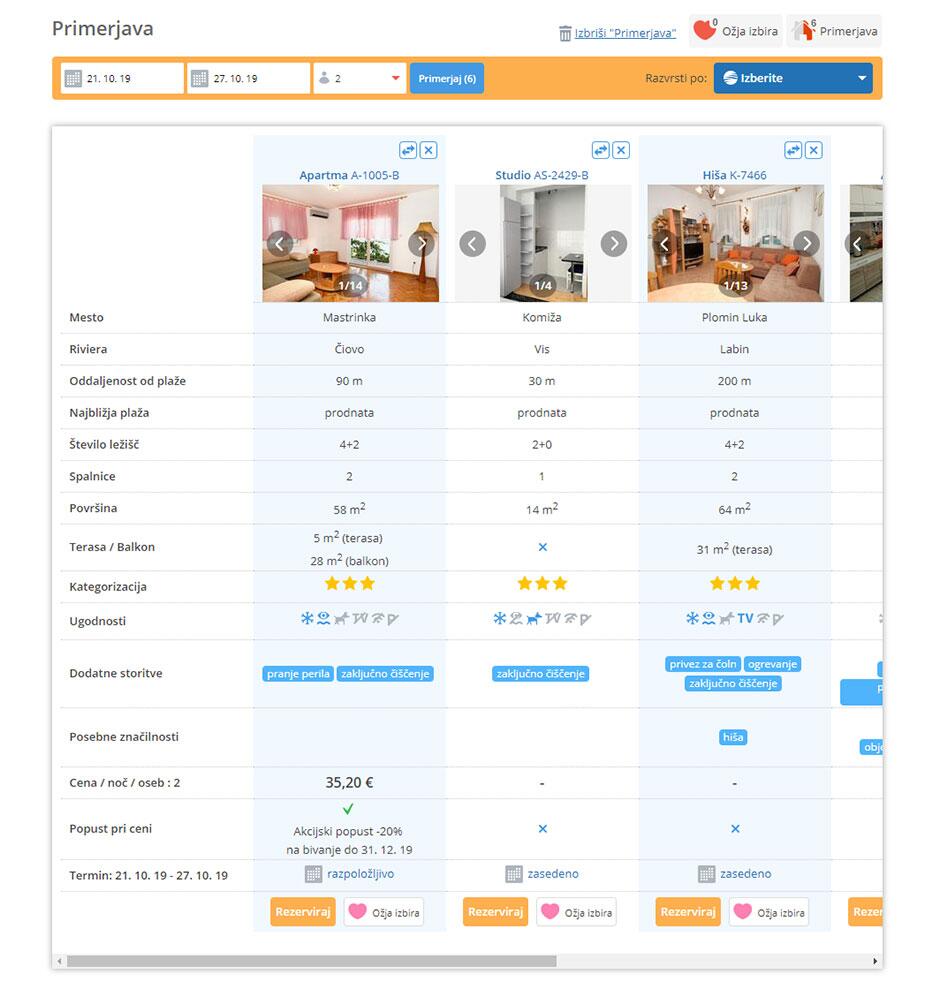The height and width of the screenshot is (989, 940).
Task: Open the guest count dropdown showing 2
Action: pyautogui.click(x=359, y=78)
